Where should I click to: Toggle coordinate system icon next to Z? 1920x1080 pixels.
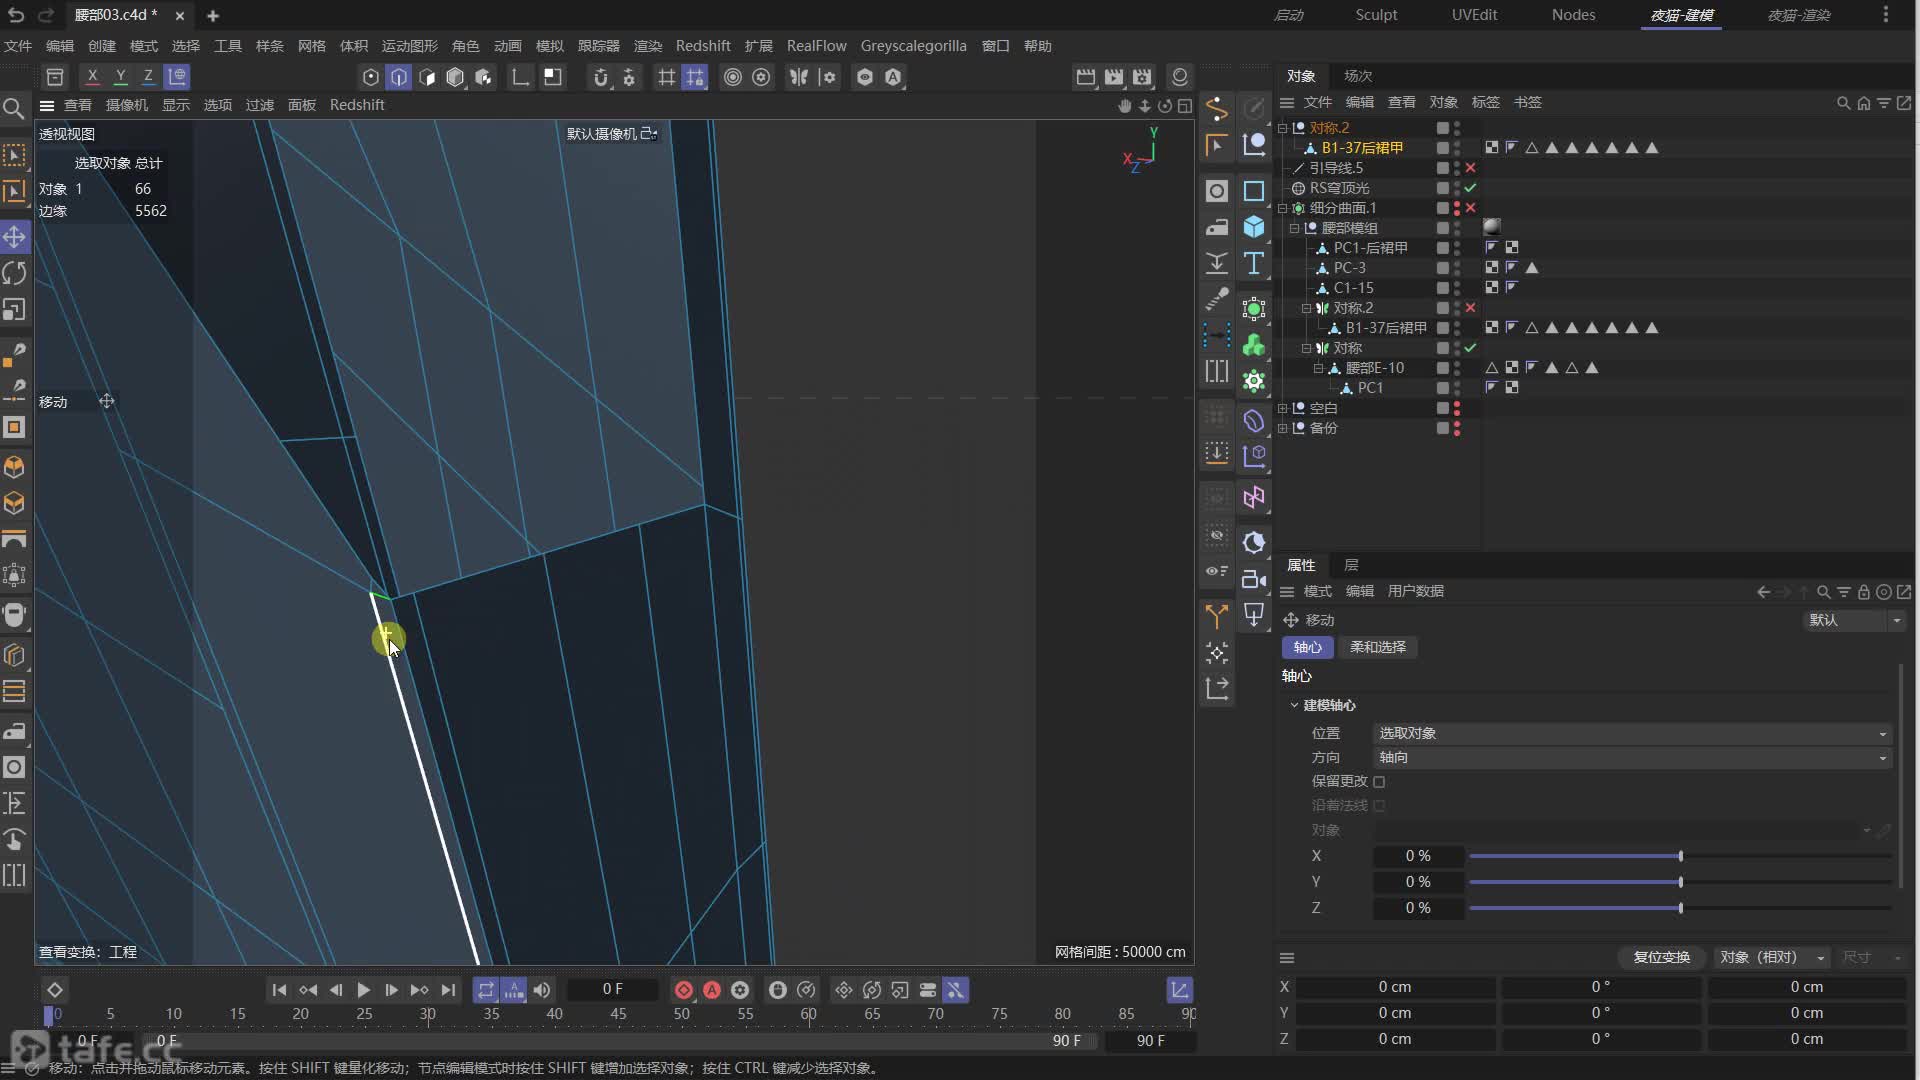176,77
